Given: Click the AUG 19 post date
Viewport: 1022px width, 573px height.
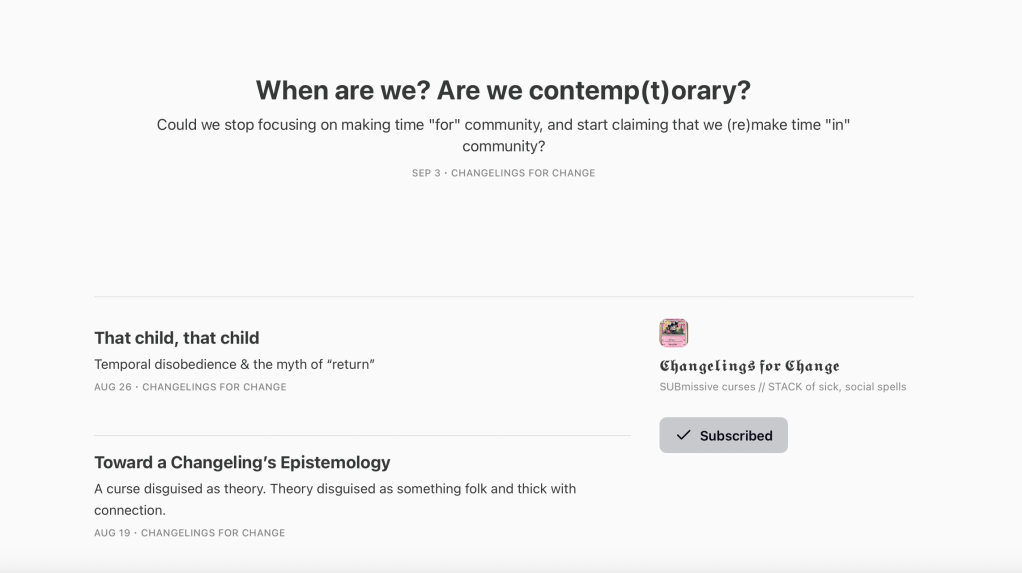Looking at the screenshot, I should click(x=112, y=533).
